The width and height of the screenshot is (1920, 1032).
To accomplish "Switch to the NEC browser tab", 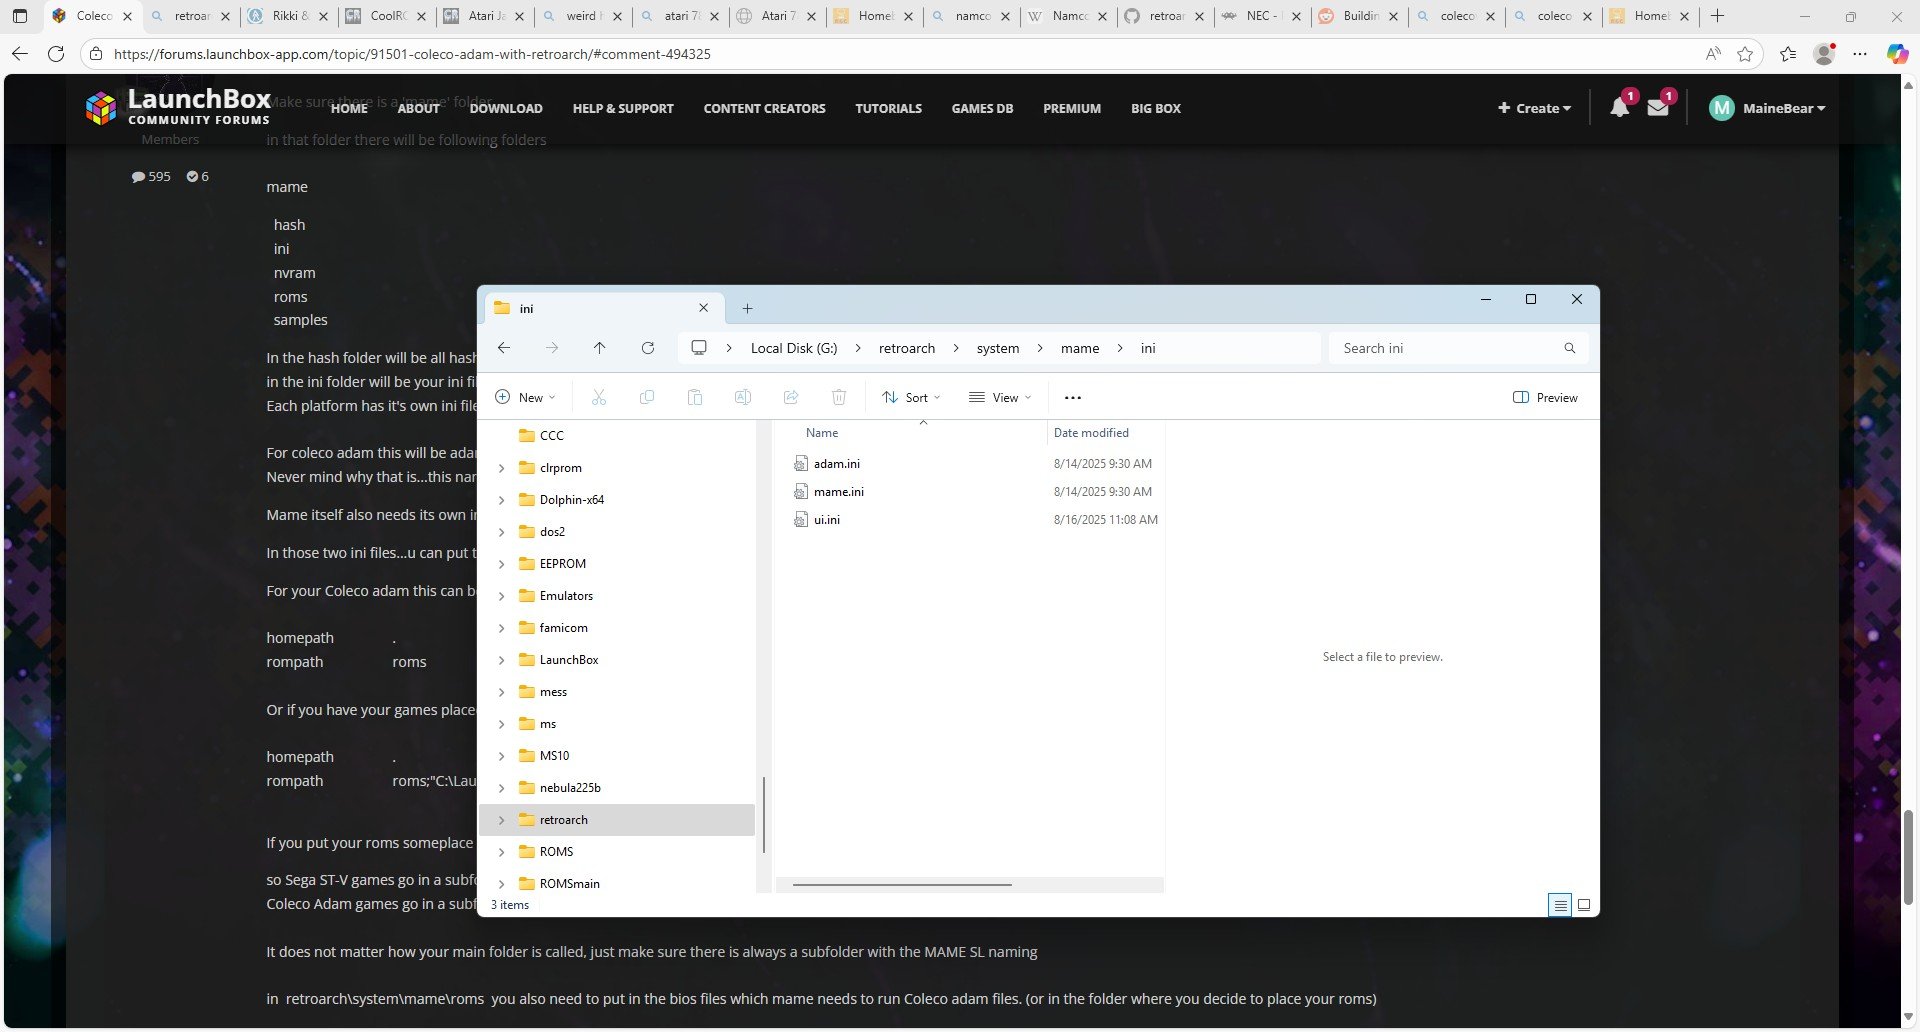I will [1262, 16].
